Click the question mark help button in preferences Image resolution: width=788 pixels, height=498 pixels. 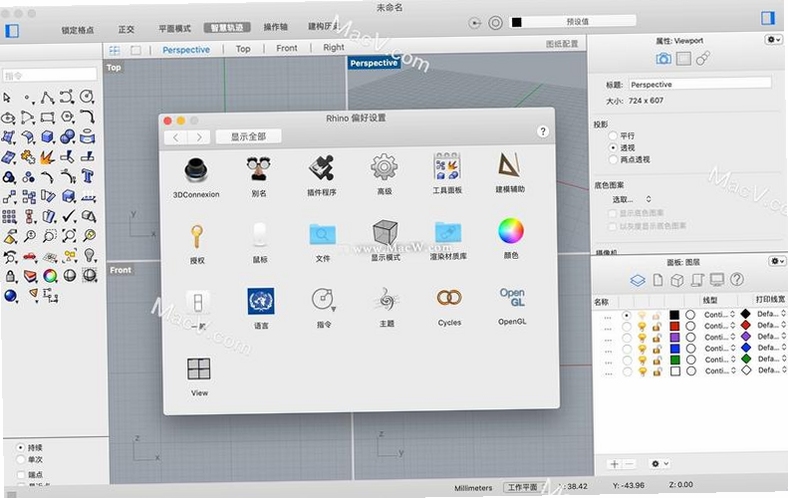(x=543, y=131)
